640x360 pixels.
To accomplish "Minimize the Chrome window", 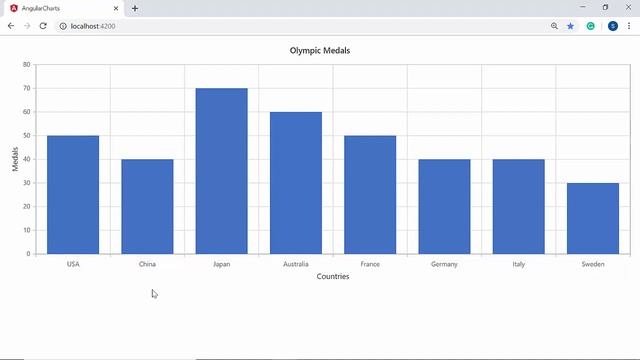I will coord(582,7).
